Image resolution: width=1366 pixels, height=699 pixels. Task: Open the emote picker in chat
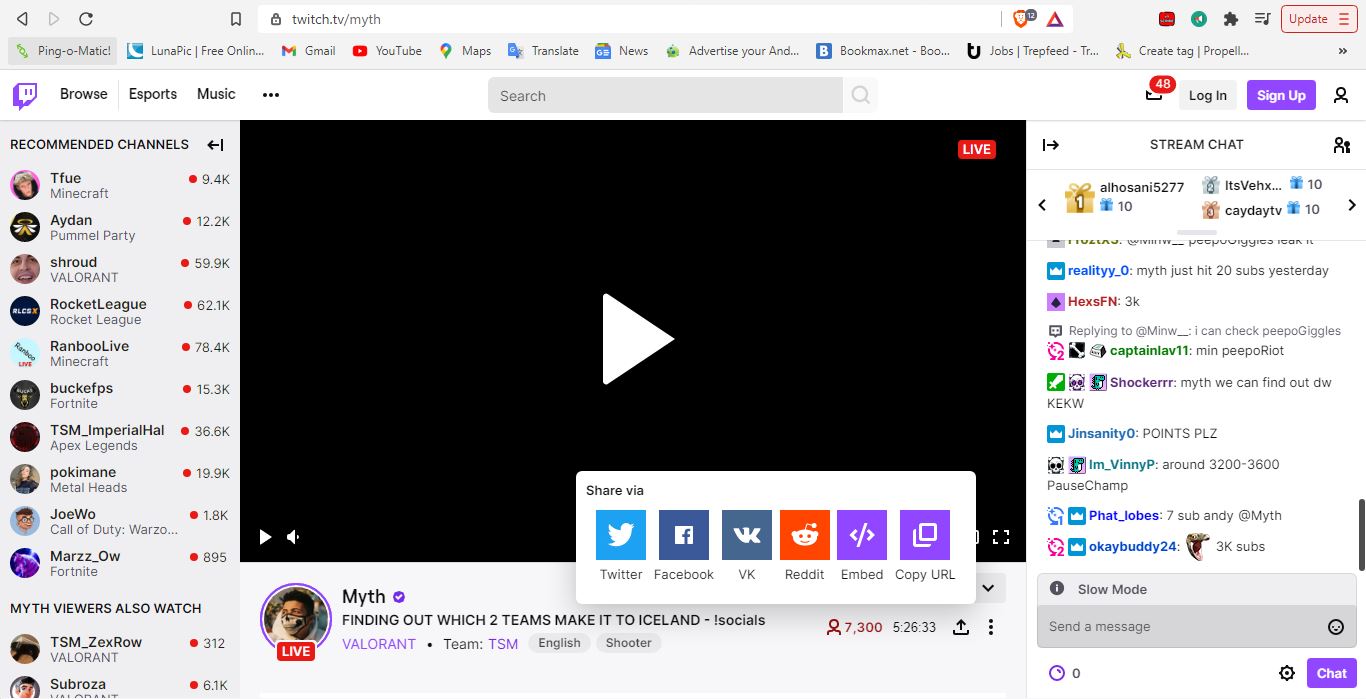pyautogui.click(x=1335, y=627)
